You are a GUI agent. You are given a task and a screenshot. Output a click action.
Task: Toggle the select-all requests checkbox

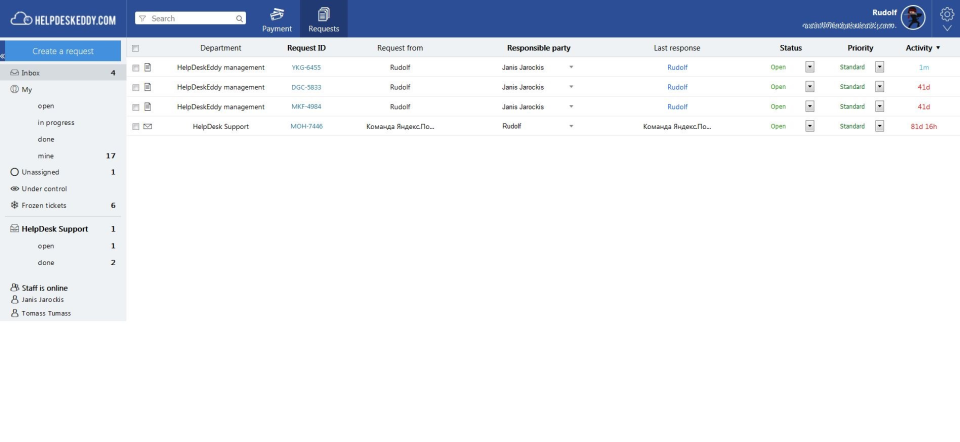click(136, 48)
